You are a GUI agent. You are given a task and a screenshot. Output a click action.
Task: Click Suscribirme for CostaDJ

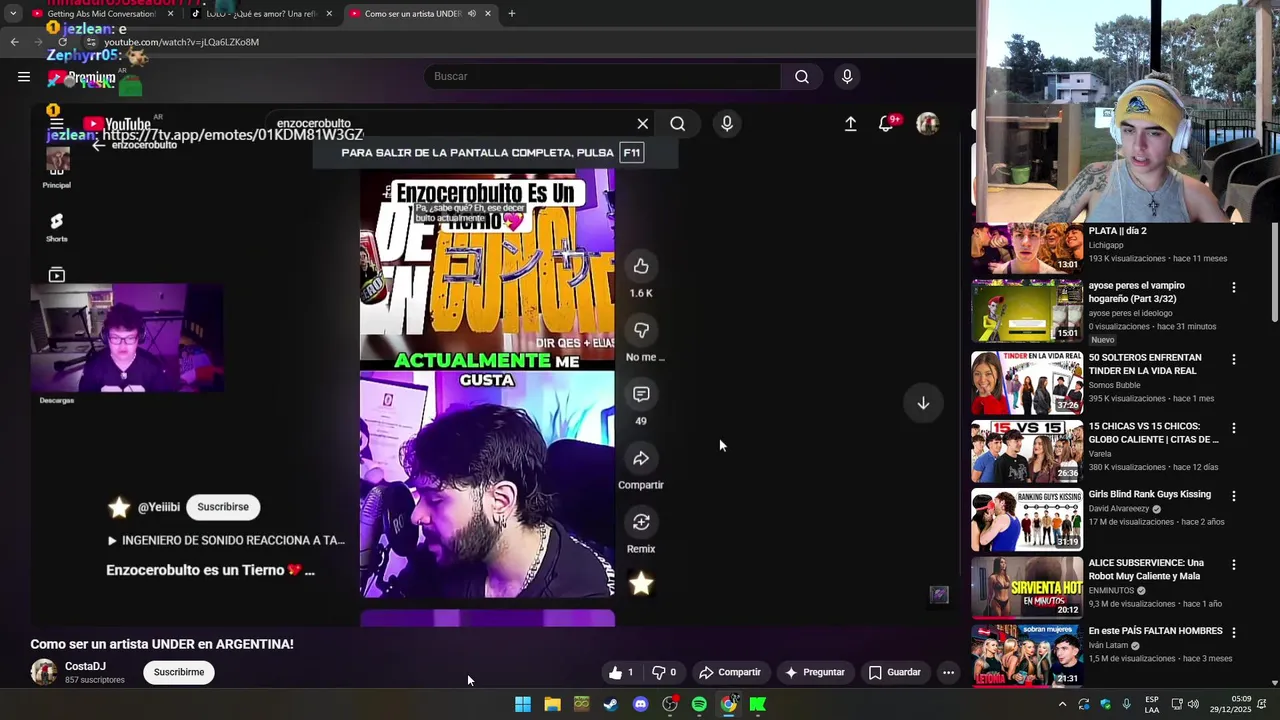(x=179, y=672)
